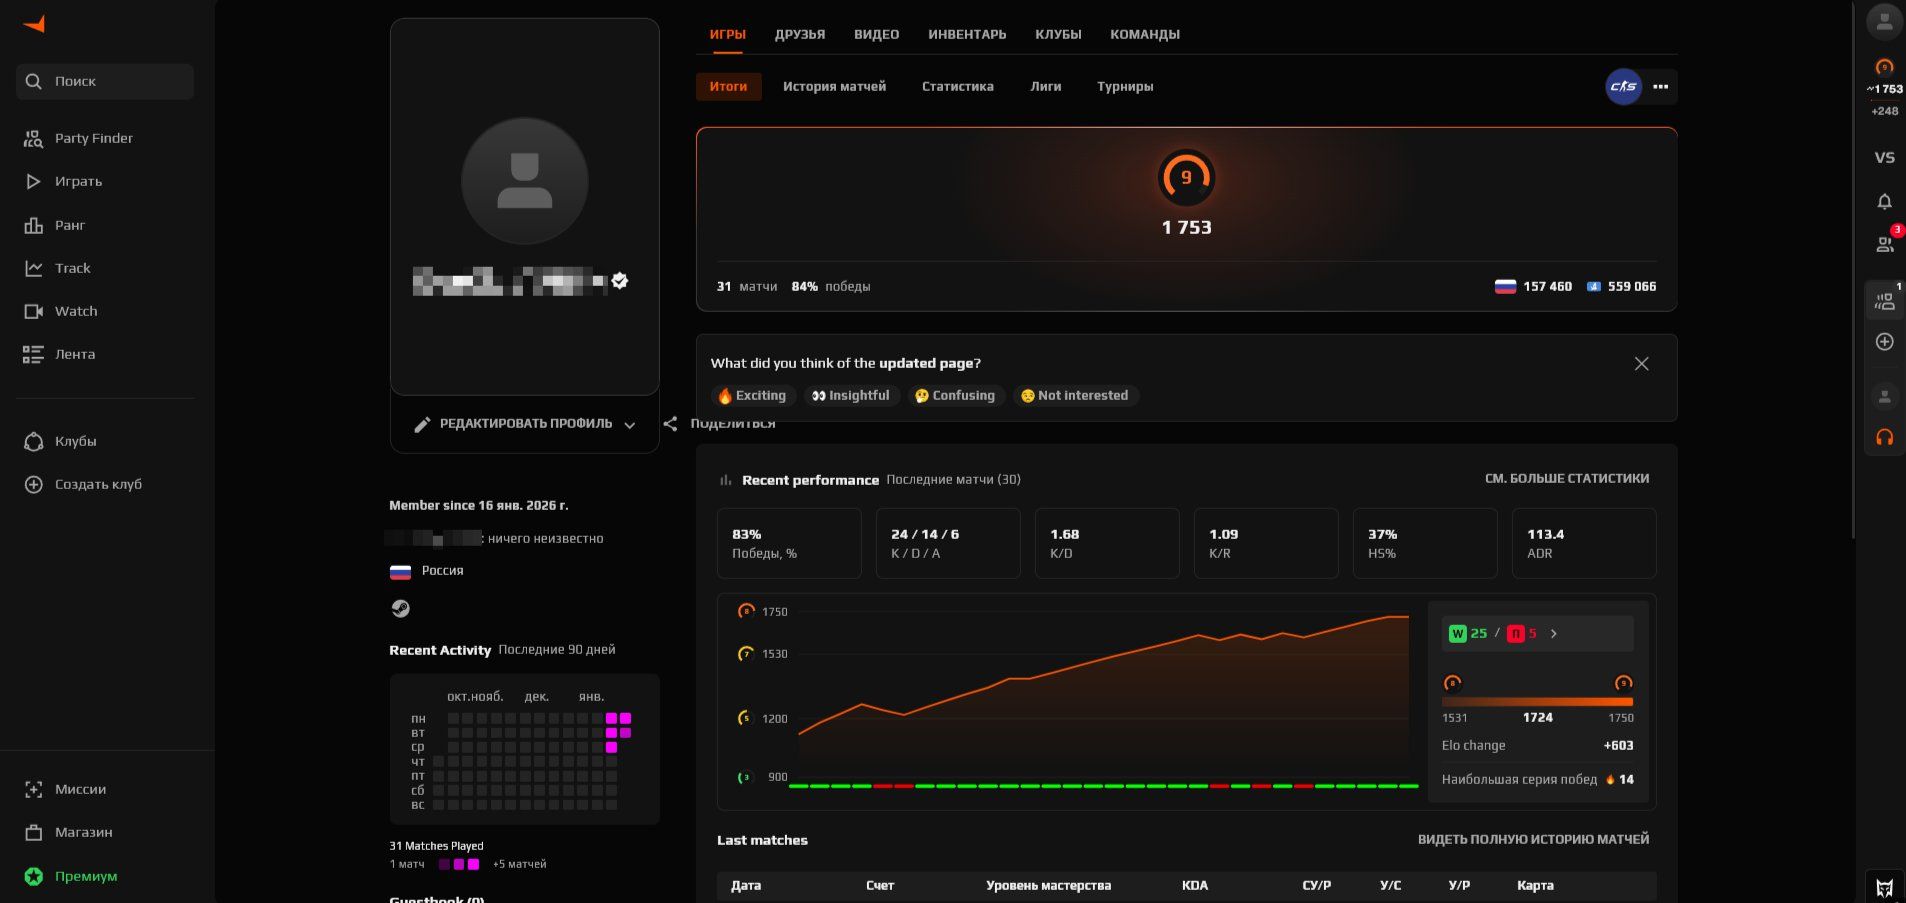Screen dimensions: 1906x903
Task: Click the VS icon in right sidebar
Action: [x=1884, y=158]
